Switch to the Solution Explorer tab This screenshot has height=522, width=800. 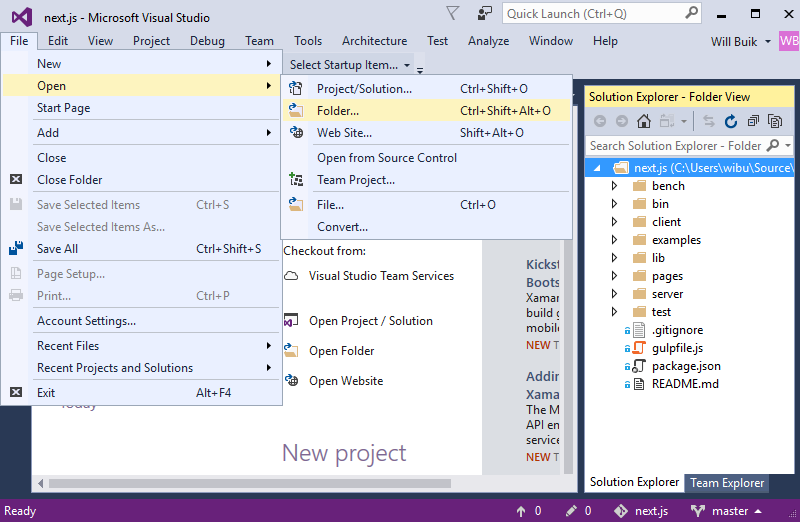tap(634, 482)
